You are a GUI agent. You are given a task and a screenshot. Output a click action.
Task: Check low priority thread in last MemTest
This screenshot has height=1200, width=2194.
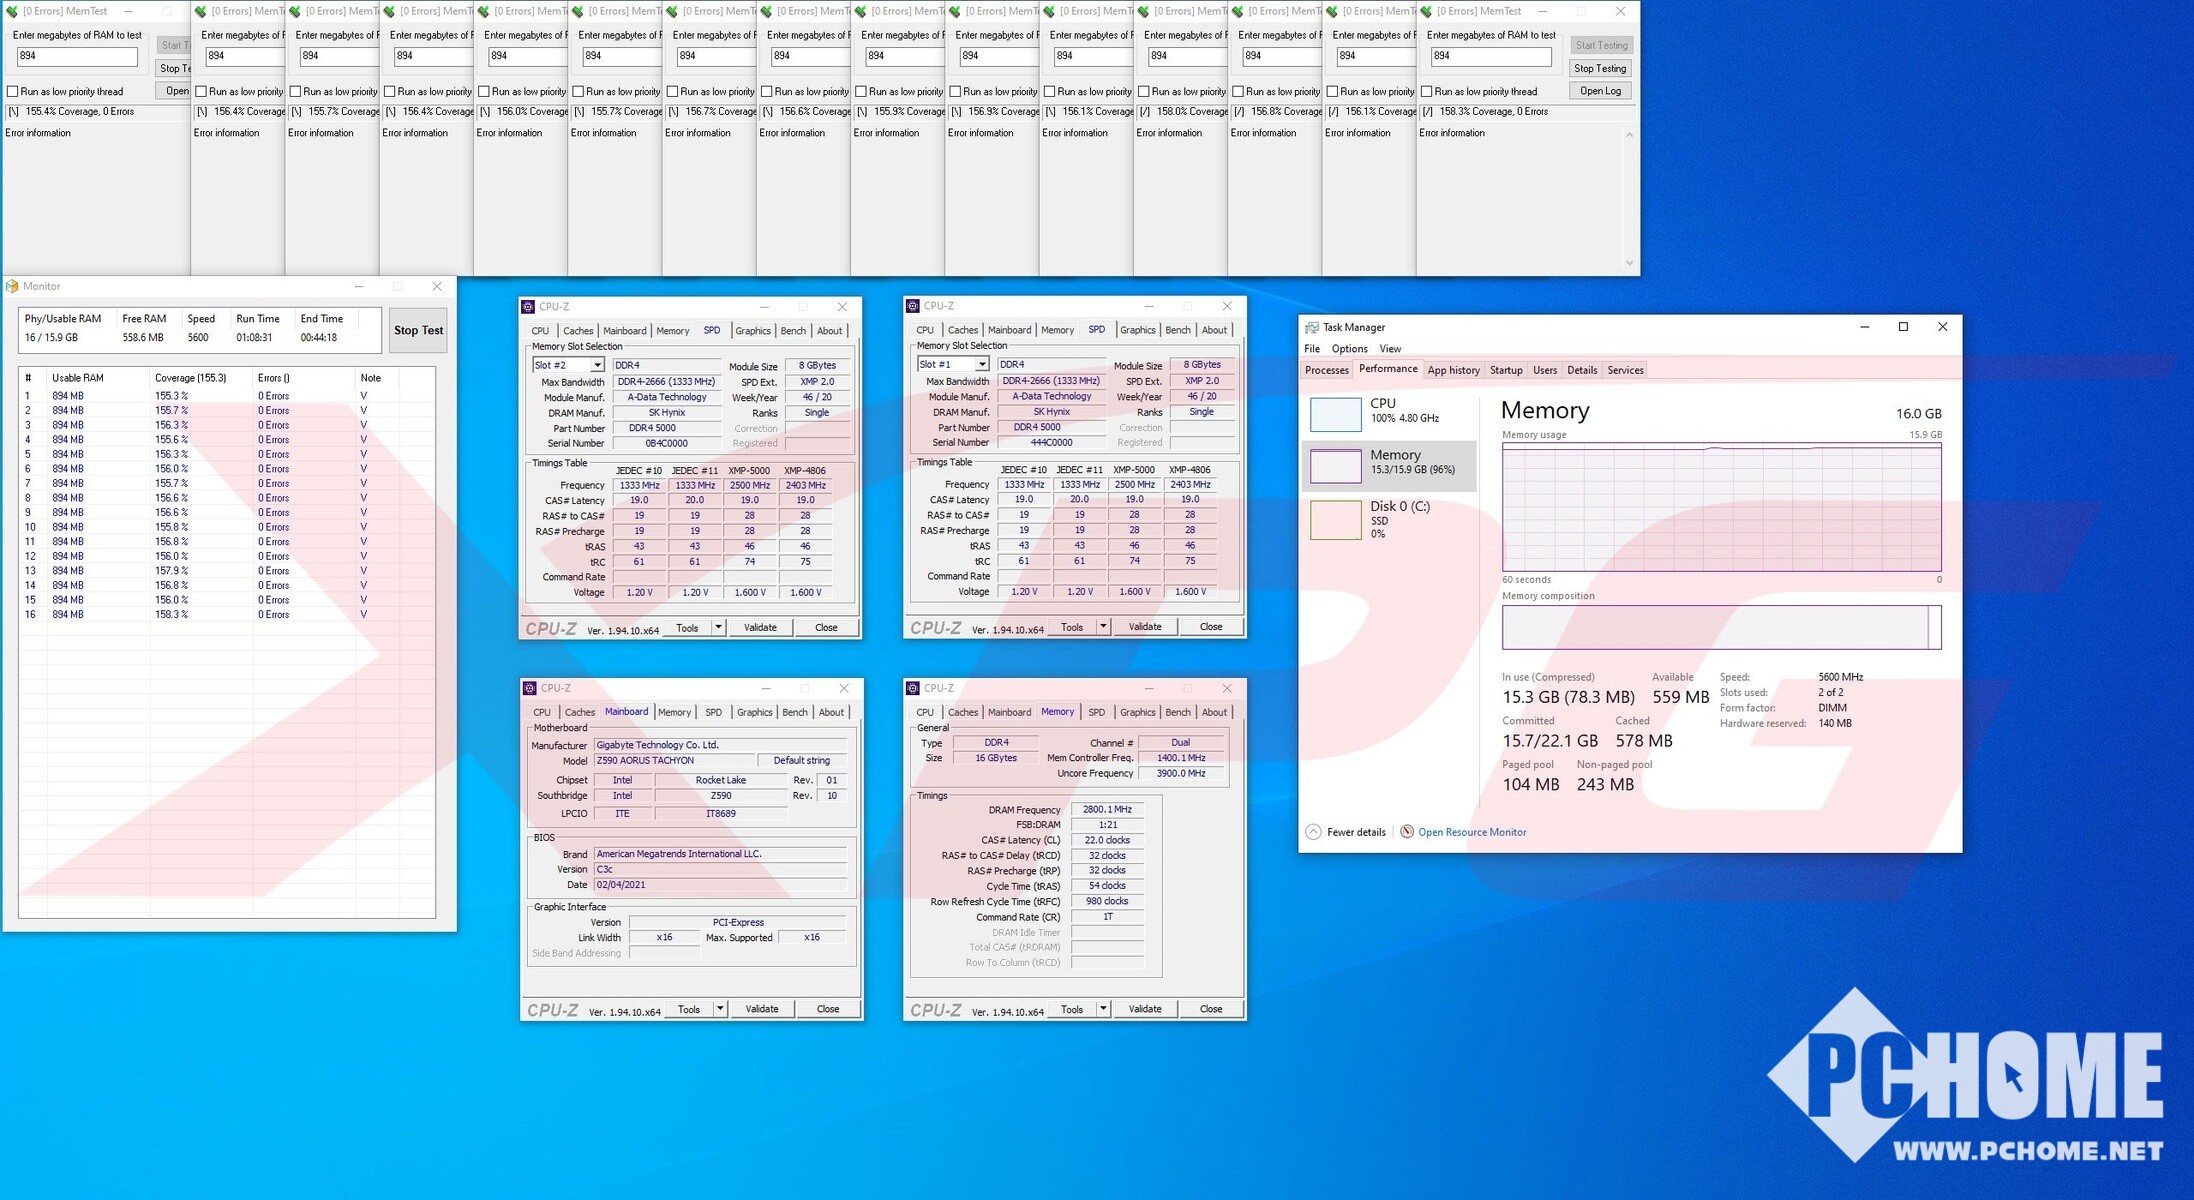1427,92
